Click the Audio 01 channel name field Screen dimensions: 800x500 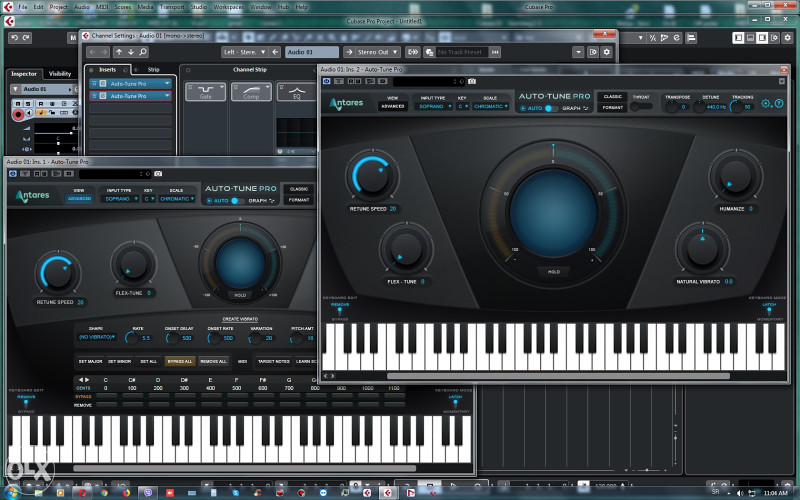pyautogui.click(x=311, y=52)
